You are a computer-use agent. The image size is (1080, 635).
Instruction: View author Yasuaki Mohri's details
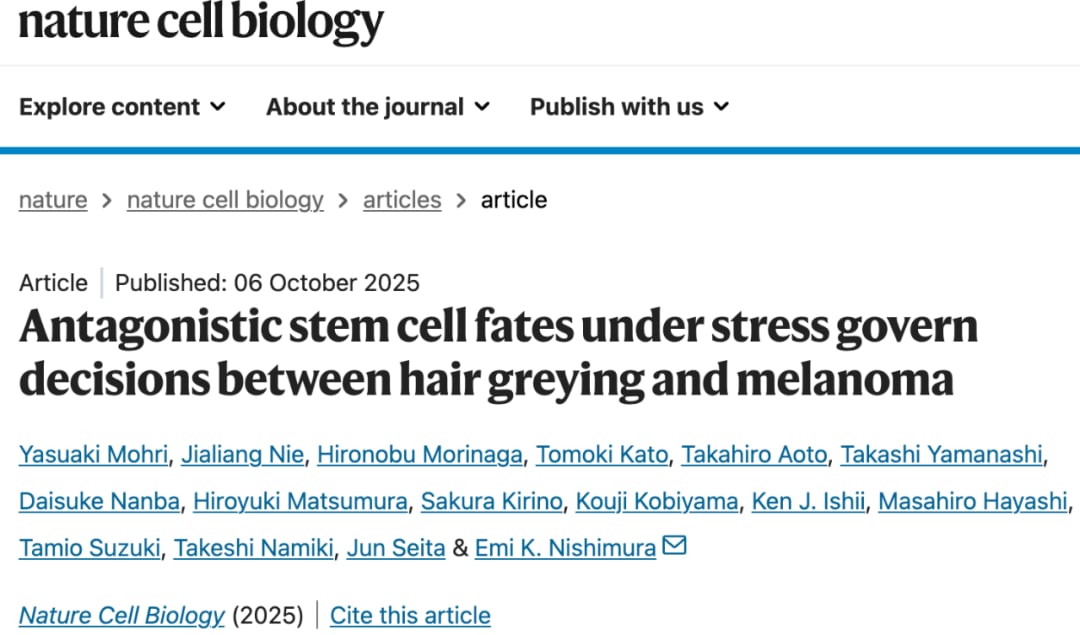click(x=93, y=455)
